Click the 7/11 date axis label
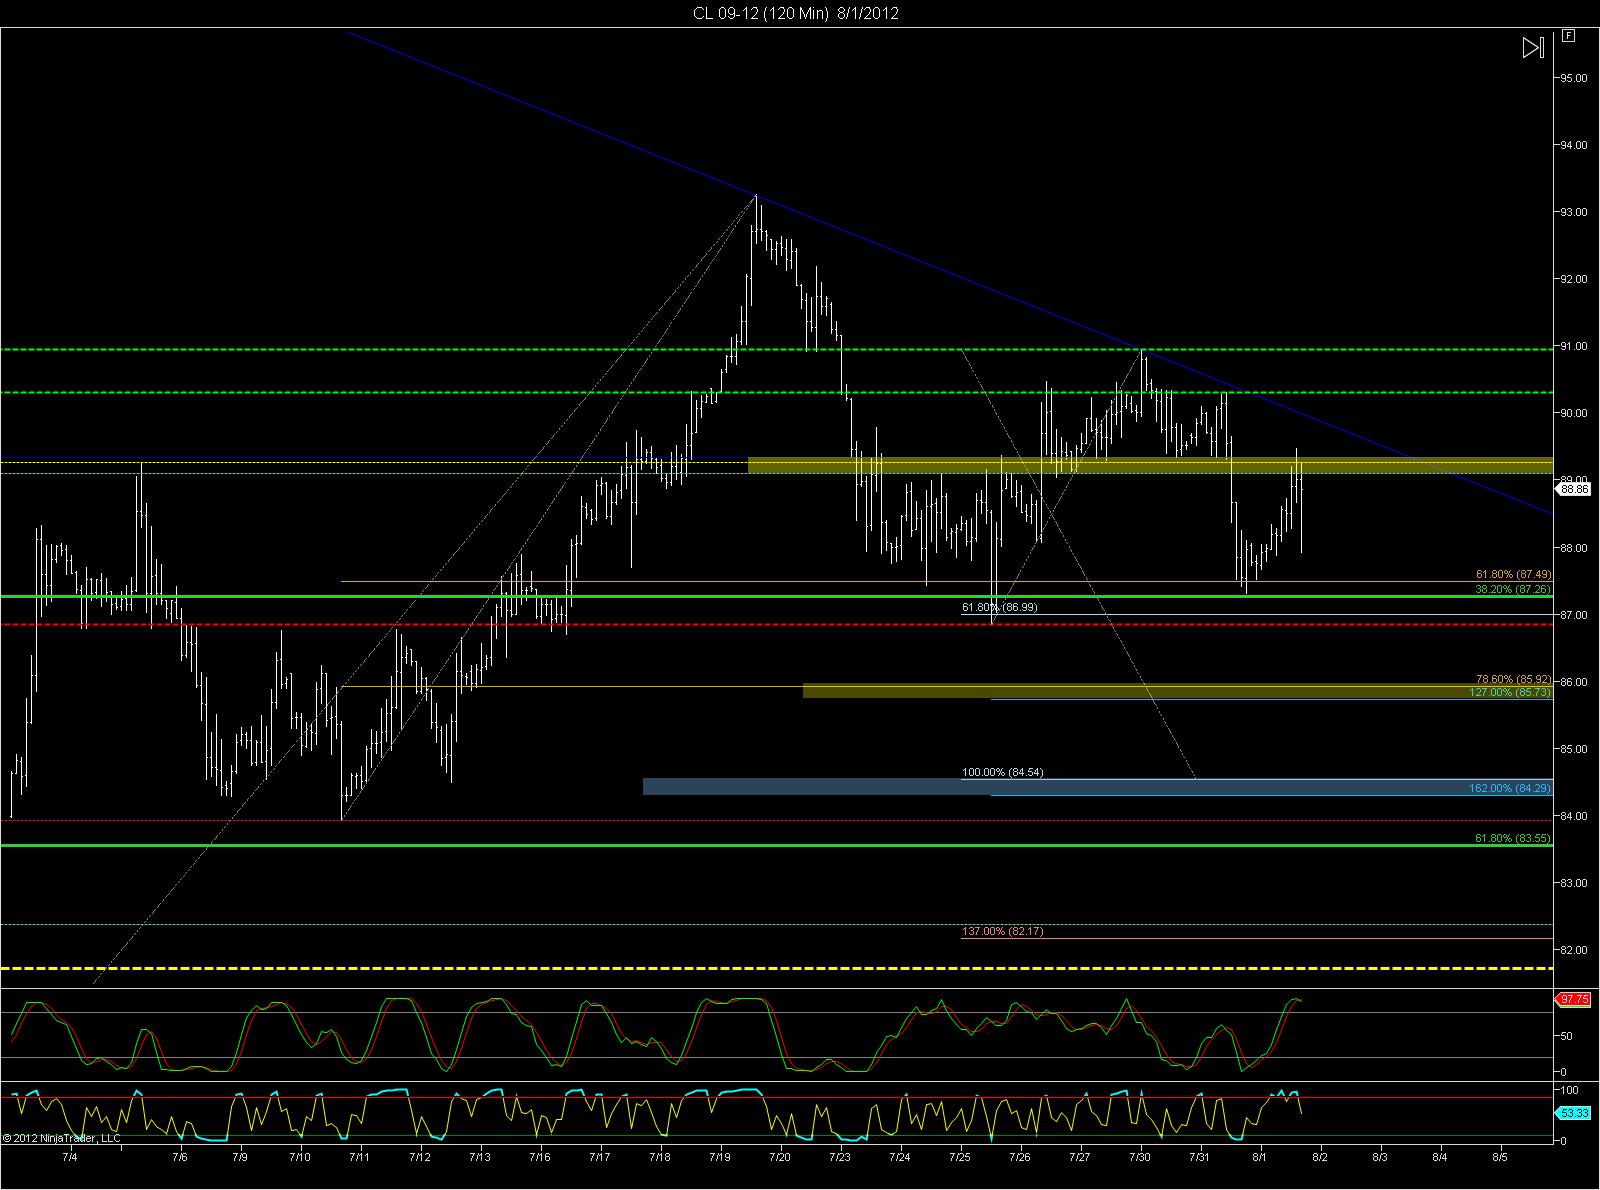 point(360,1157)
